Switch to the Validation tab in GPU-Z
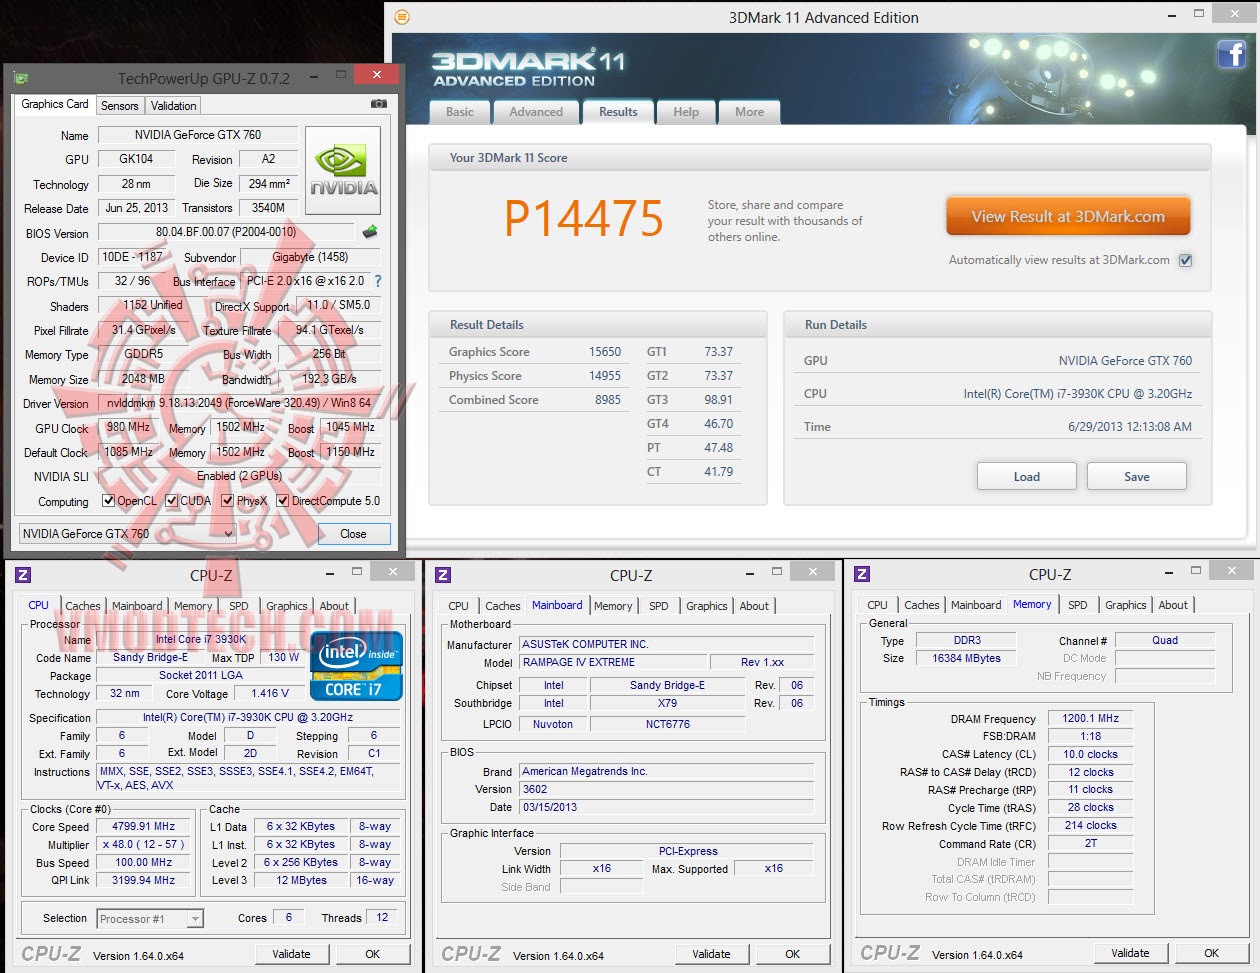Viewport: 1260px width, 973px height. tap(174, 106)
